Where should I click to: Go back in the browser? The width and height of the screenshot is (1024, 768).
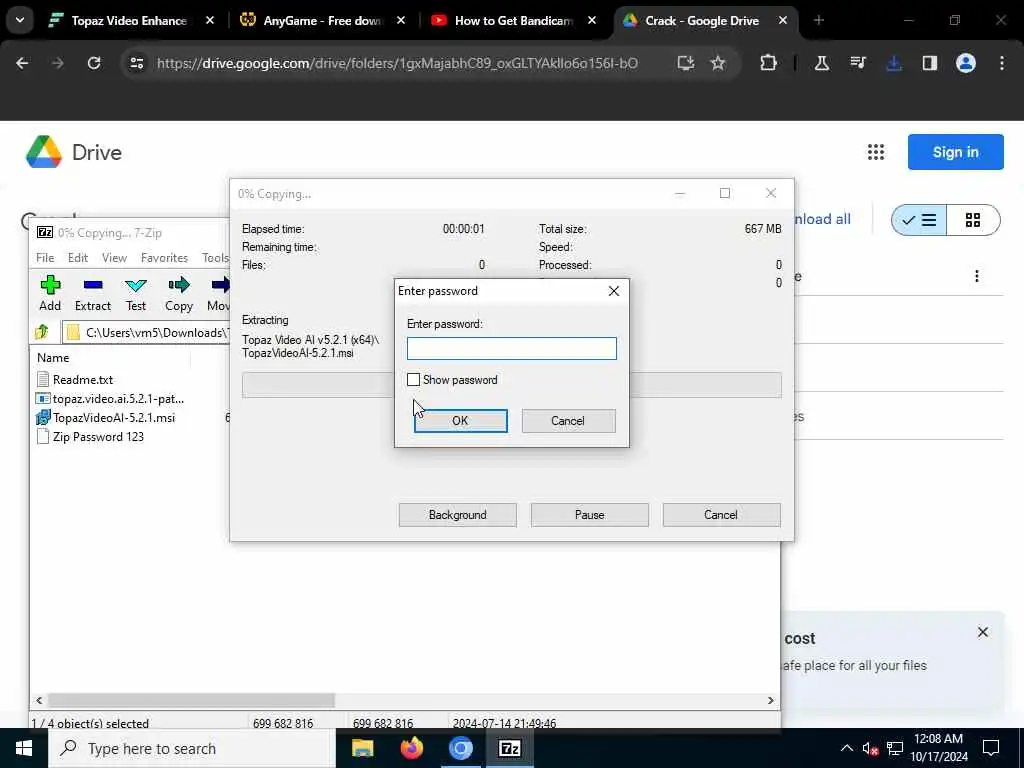22,63
